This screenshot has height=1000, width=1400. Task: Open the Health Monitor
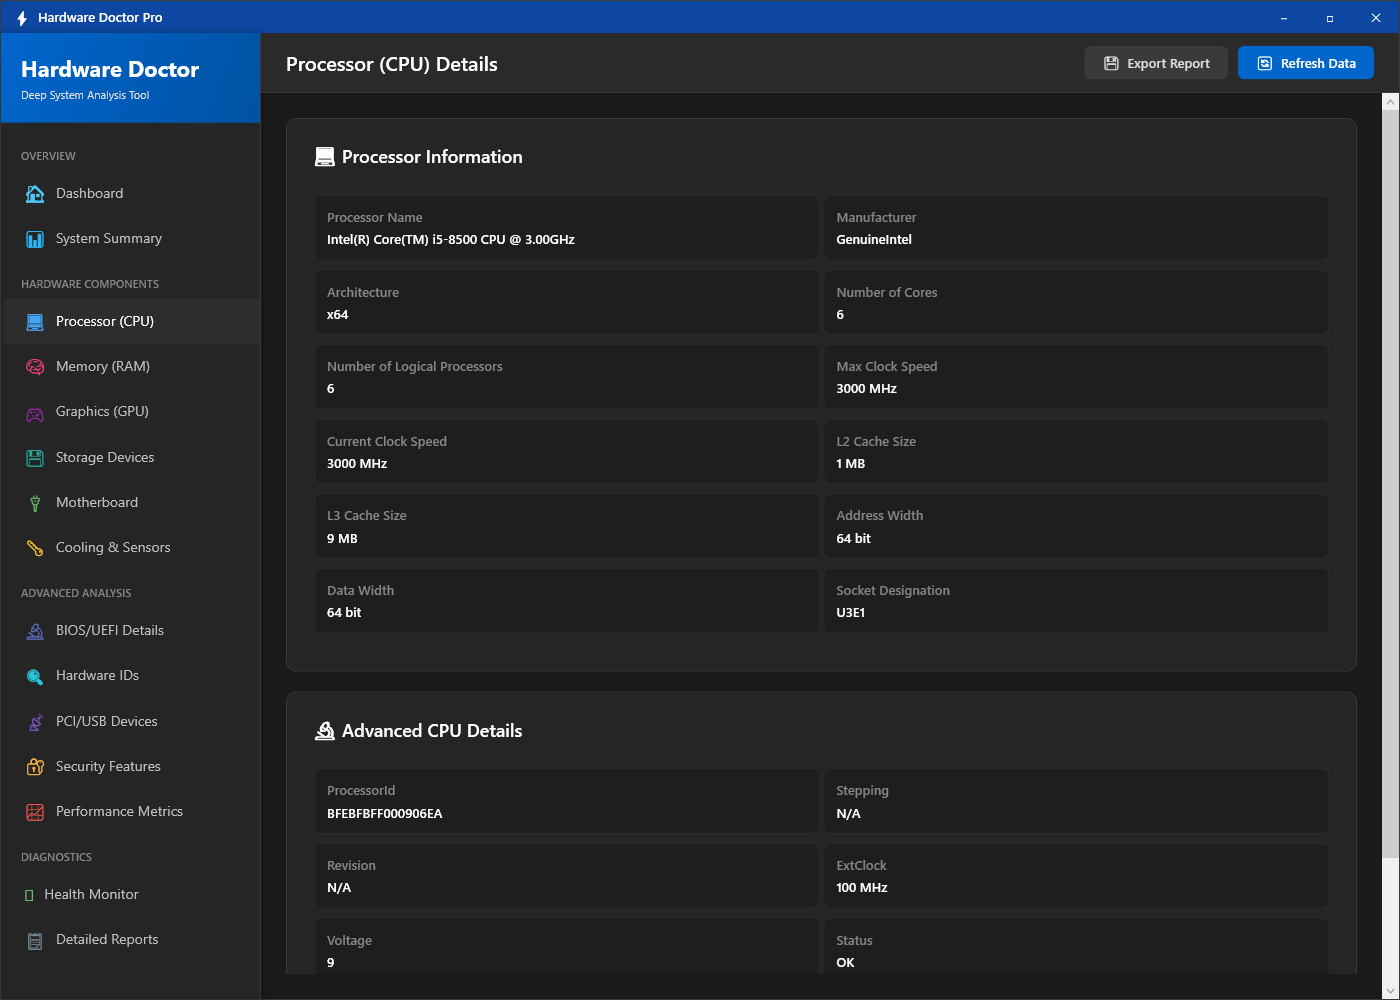[x=131, y=895]
